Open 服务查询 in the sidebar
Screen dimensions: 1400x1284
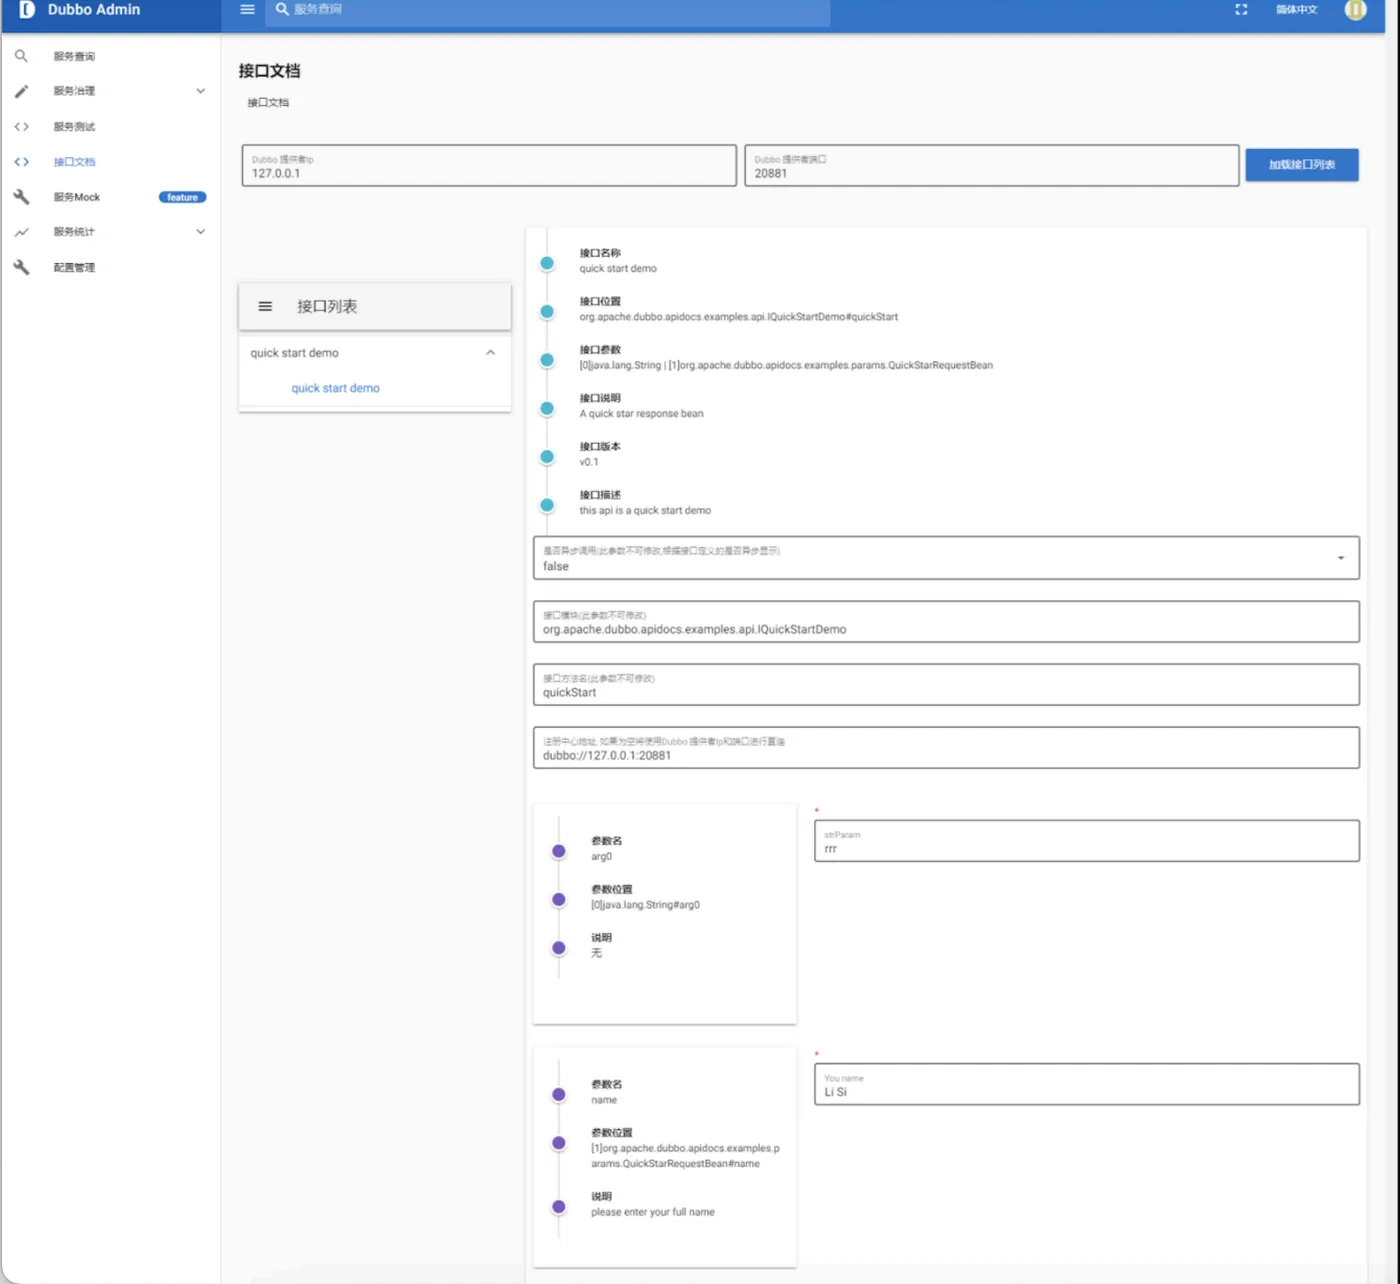pyautogui.click(x=111, y=56)
